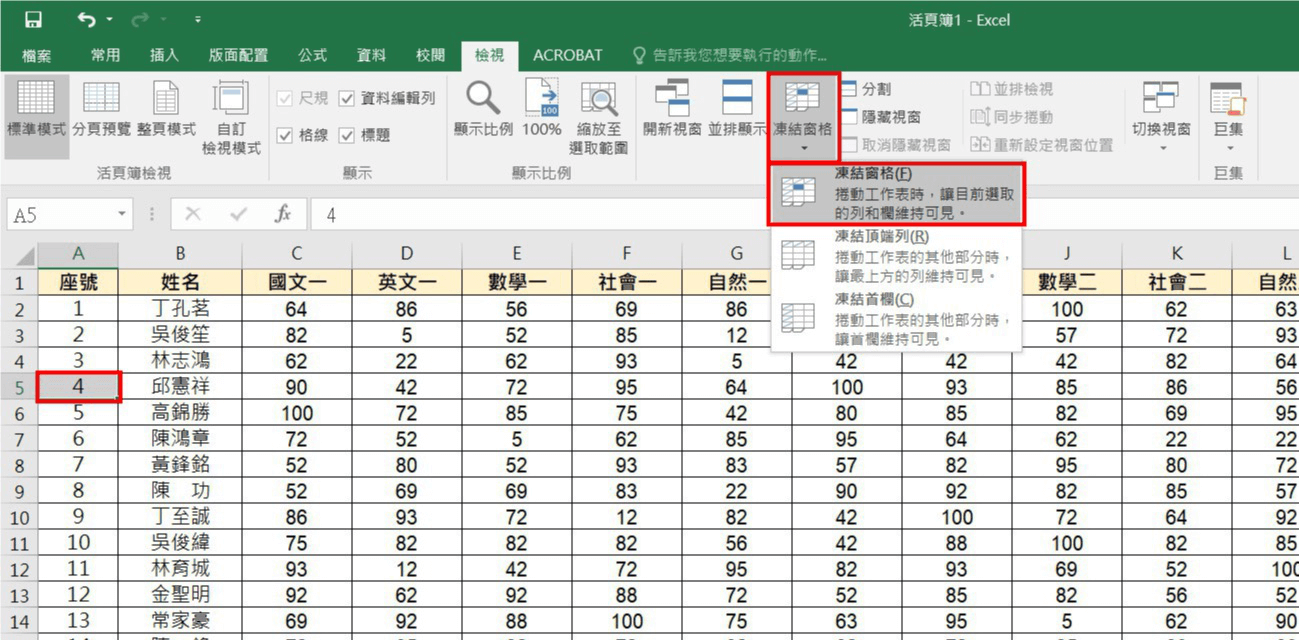1299x640 pixels.
Task: Click the 隱藏視窗 button
Action: coord(881,117)
